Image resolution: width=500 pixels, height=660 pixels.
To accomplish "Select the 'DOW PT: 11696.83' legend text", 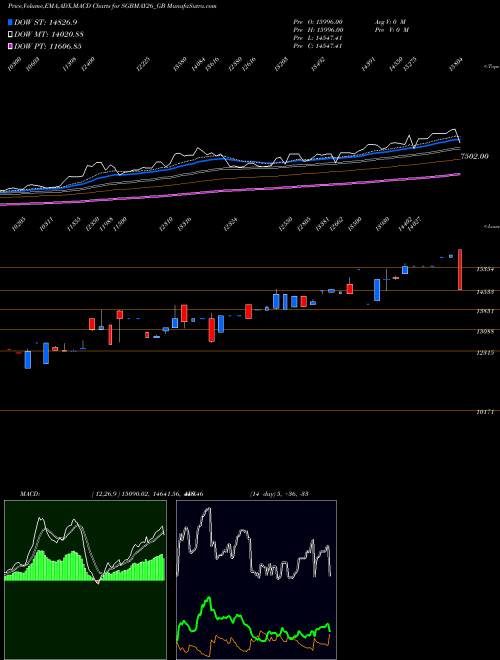I will click(48, 46).
